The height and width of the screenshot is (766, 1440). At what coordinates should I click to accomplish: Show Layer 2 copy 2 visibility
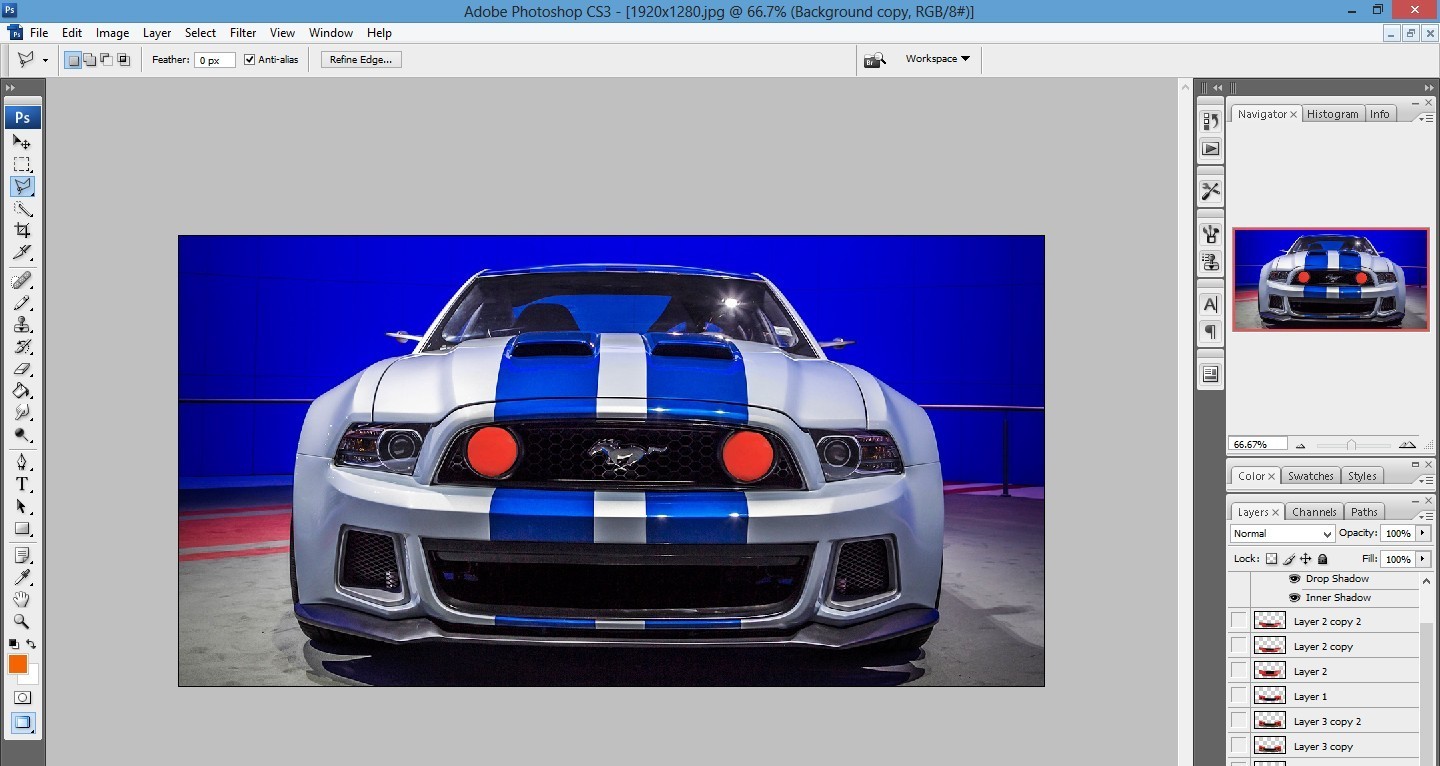pos(1239,621)
